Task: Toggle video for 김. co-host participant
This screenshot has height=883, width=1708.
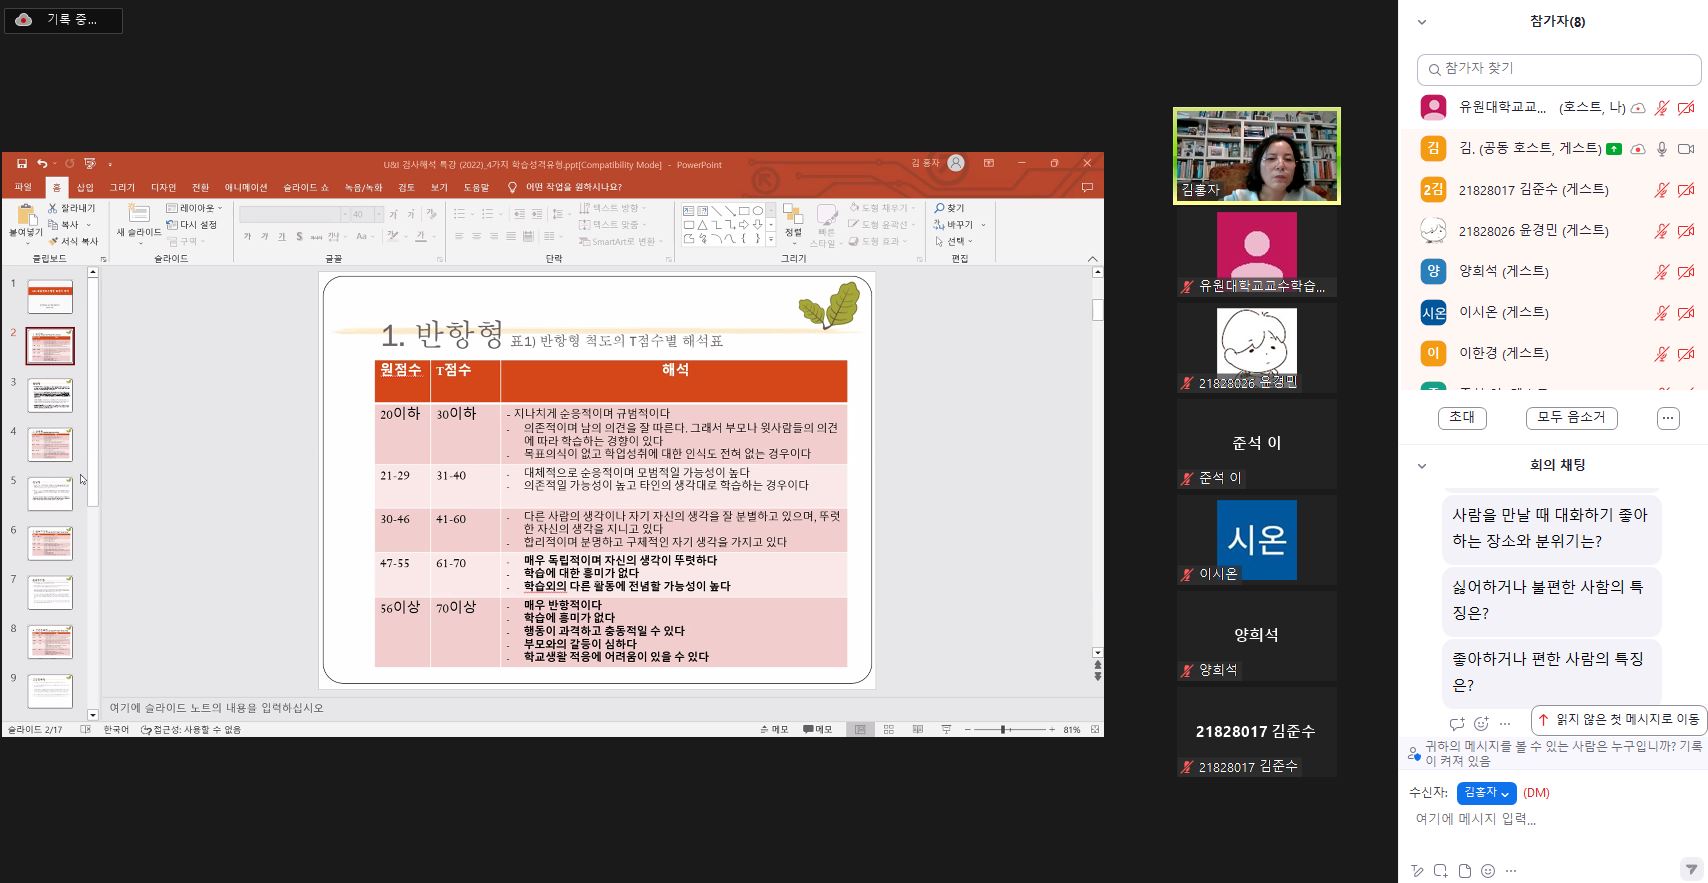Action: click(x=1685, y=149)
